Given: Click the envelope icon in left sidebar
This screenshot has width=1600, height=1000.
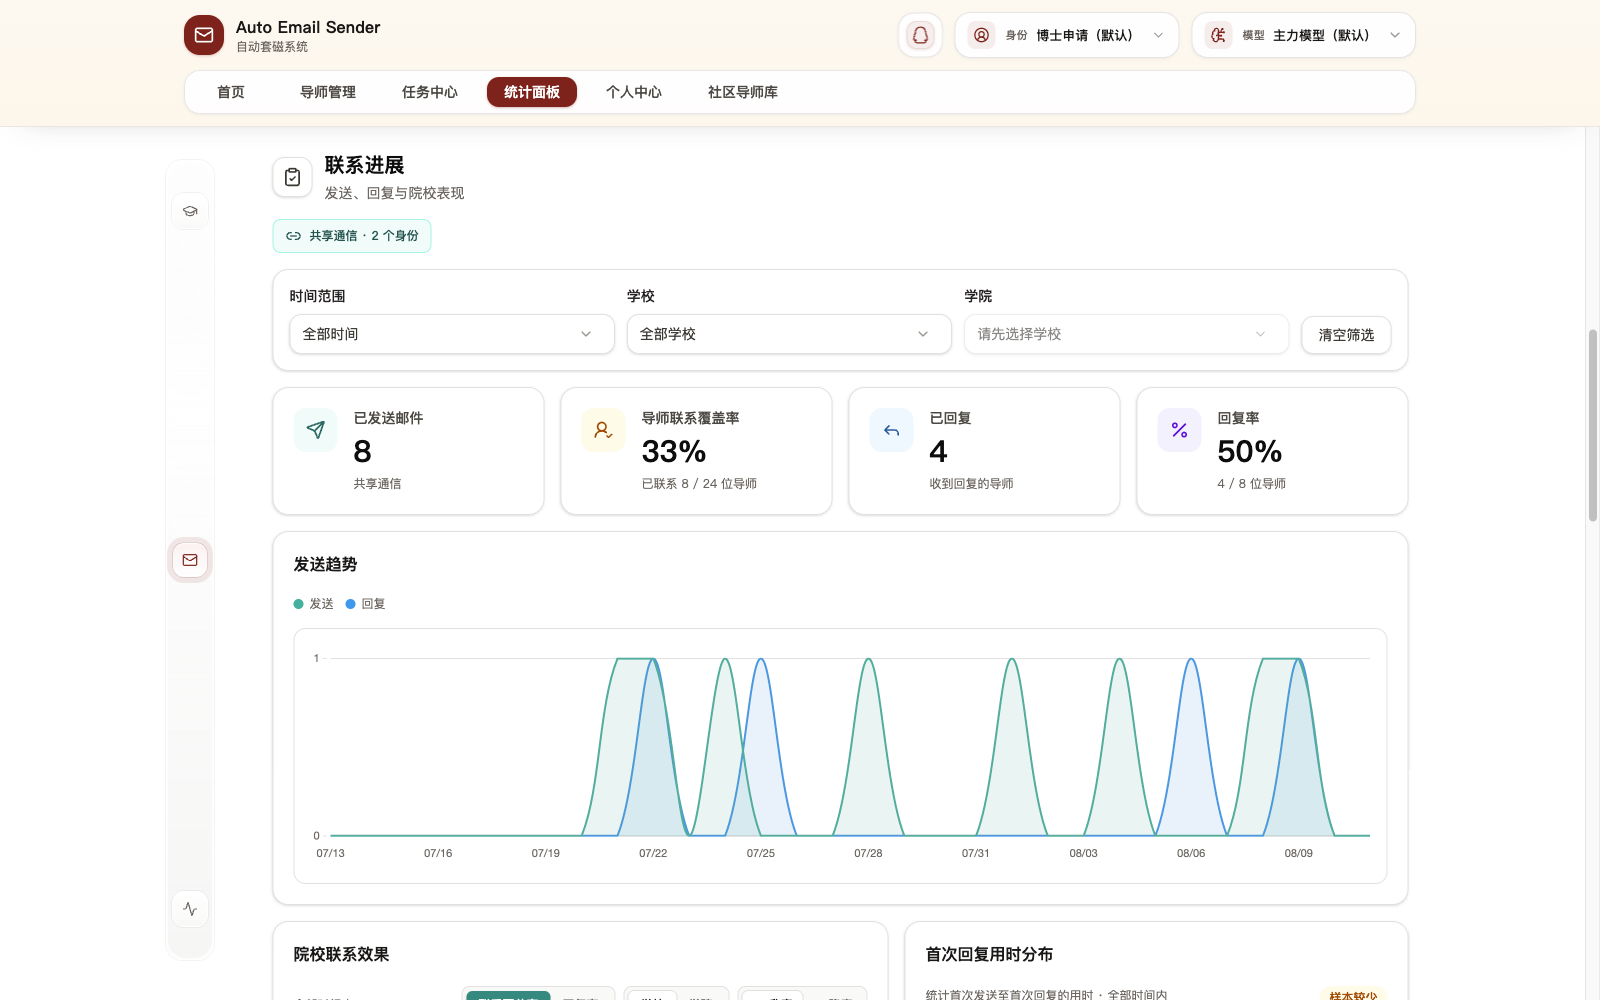Looking at the screenshot, I should (190, 560).
